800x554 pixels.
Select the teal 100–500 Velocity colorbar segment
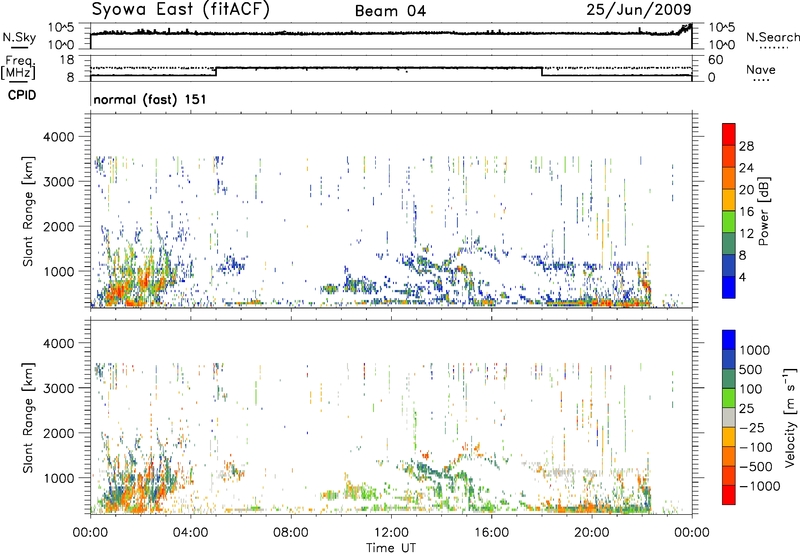pyautogui.click(x=729, y=379)
